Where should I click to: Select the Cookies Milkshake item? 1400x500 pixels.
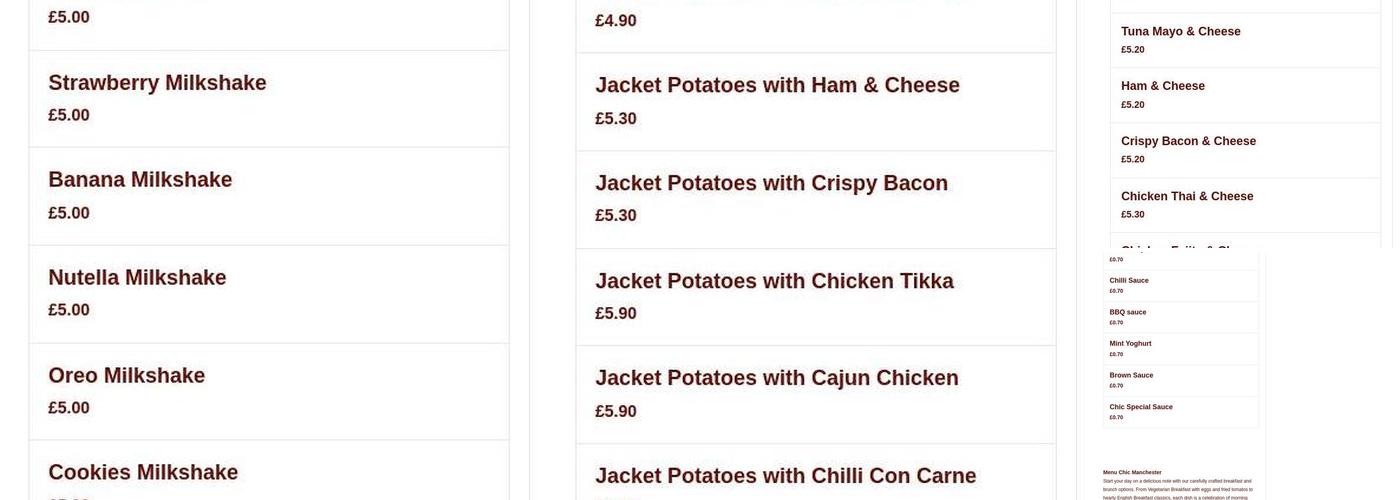click(x=143, y=472)
